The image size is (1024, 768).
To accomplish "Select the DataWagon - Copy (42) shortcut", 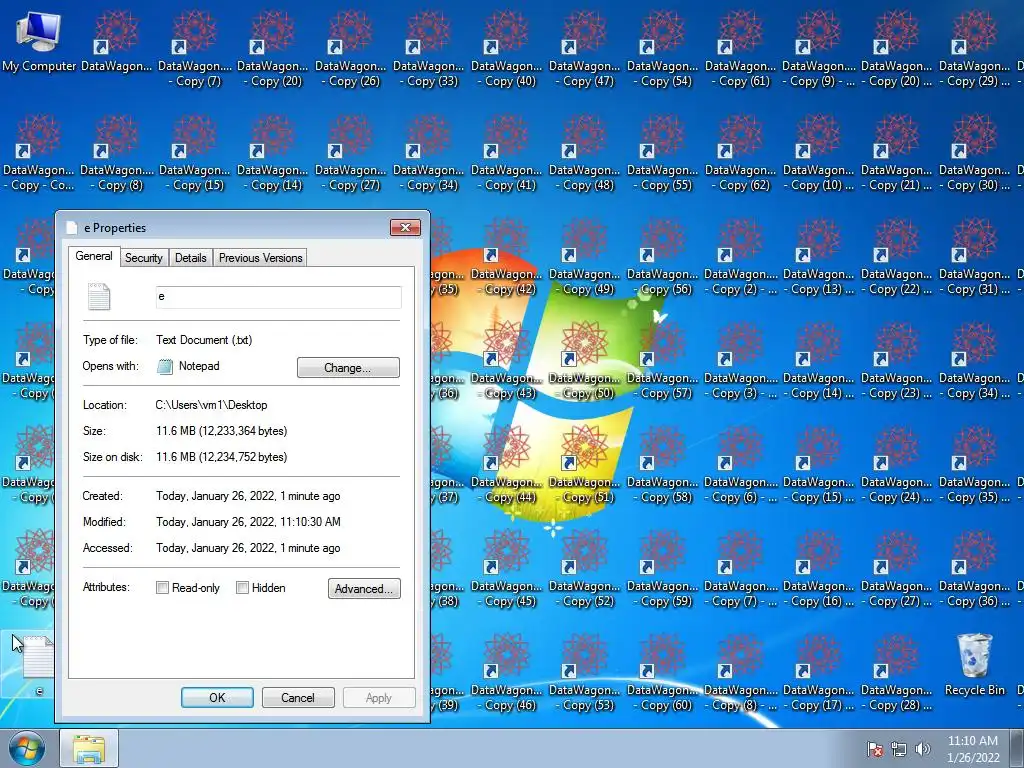I will [507, 257].
